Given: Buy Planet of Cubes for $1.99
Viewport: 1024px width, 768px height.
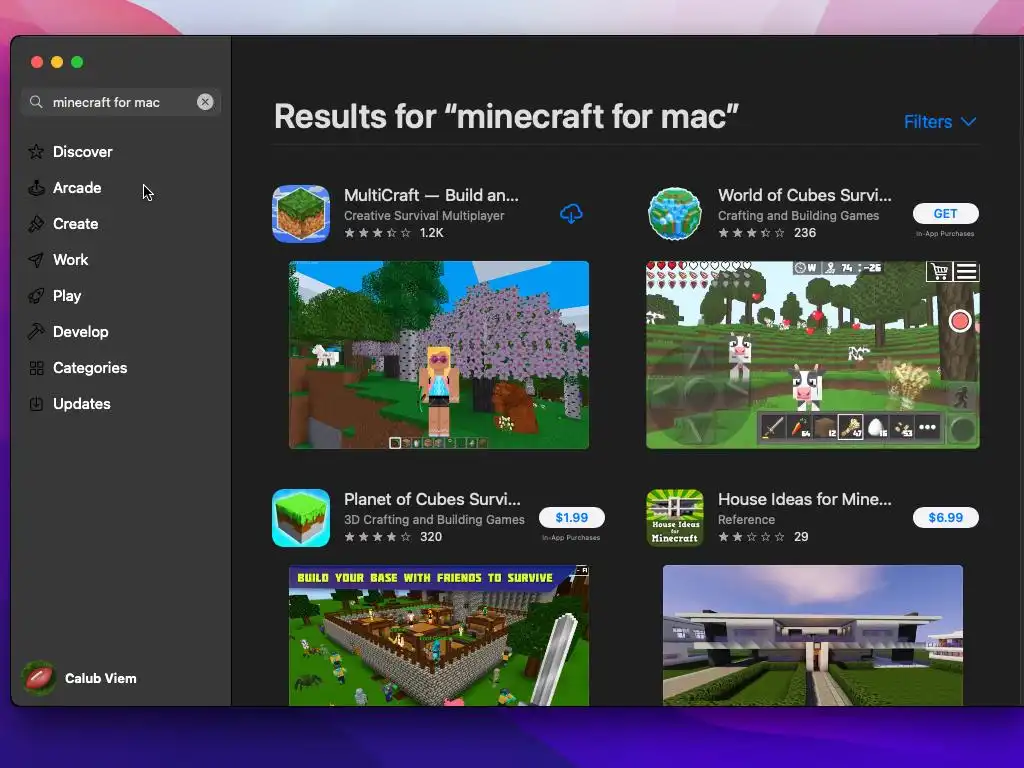Looking at the screenshot, I should pyautogui.click(x=571, y=517).
